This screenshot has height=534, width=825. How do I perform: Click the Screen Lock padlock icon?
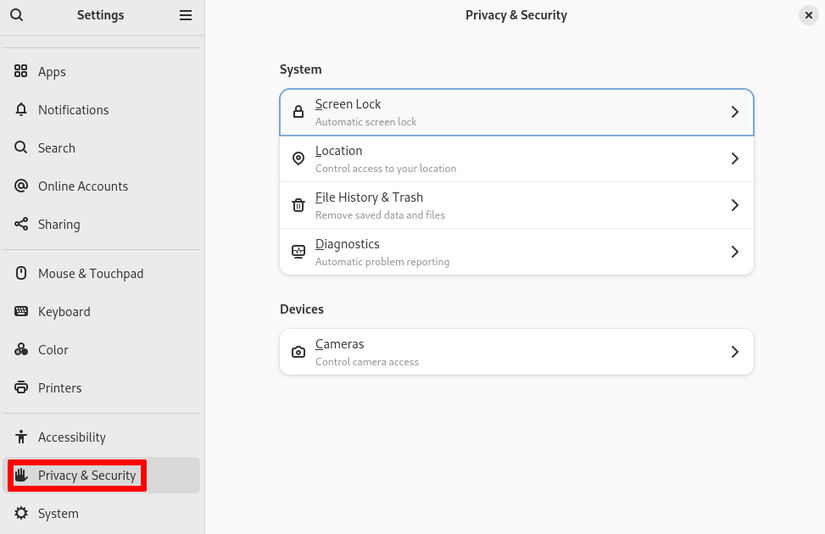pos(298,112)
